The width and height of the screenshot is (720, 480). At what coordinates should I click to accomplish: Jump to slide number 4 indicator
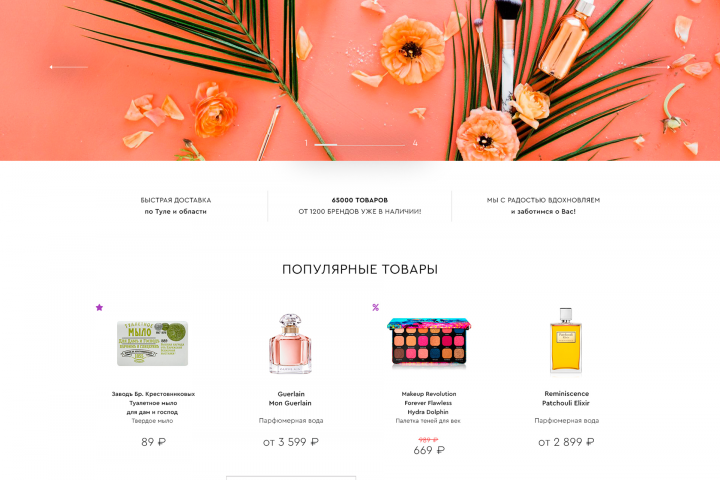[x=415, y=143]
